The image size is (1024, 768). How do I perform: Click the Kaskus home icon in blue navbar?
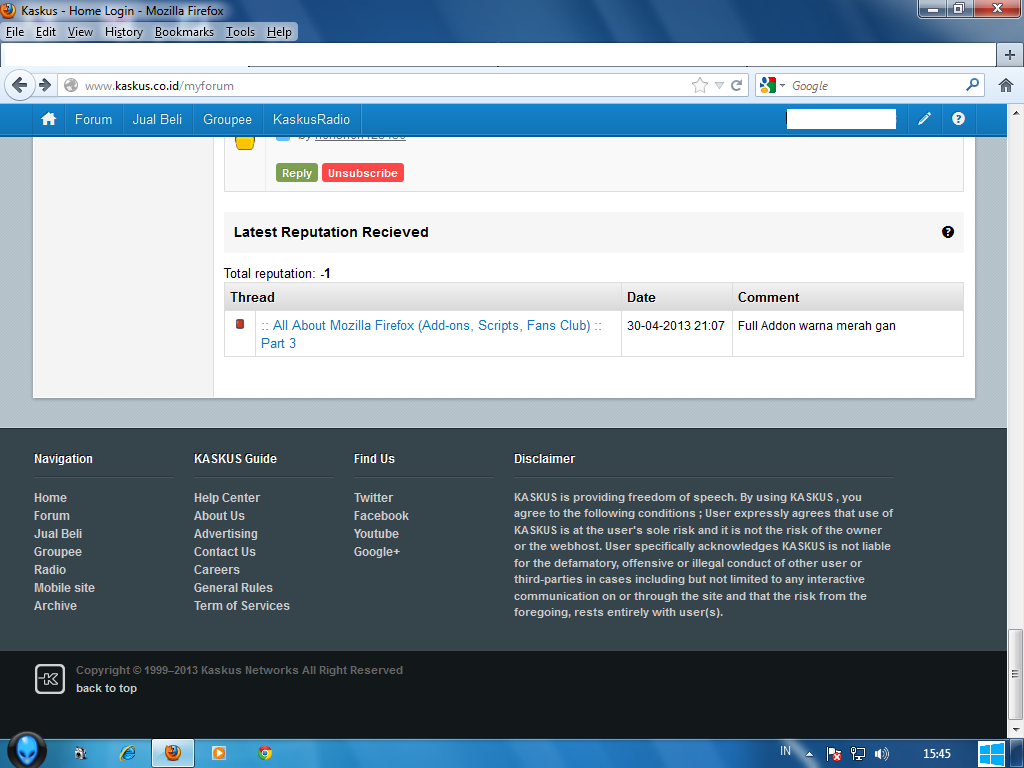click(48, 119)
